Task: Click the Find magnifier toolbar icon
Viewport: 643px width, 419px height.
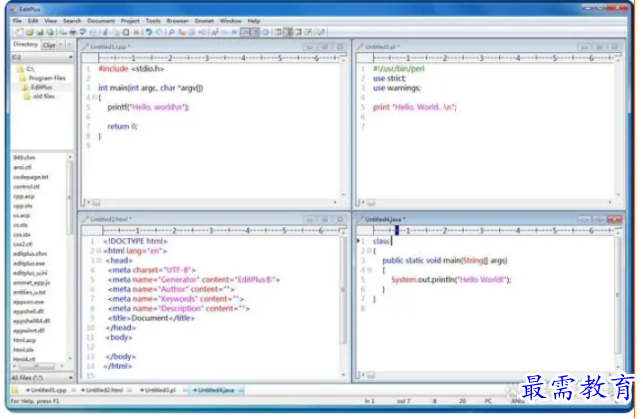Action: [171, 32]
